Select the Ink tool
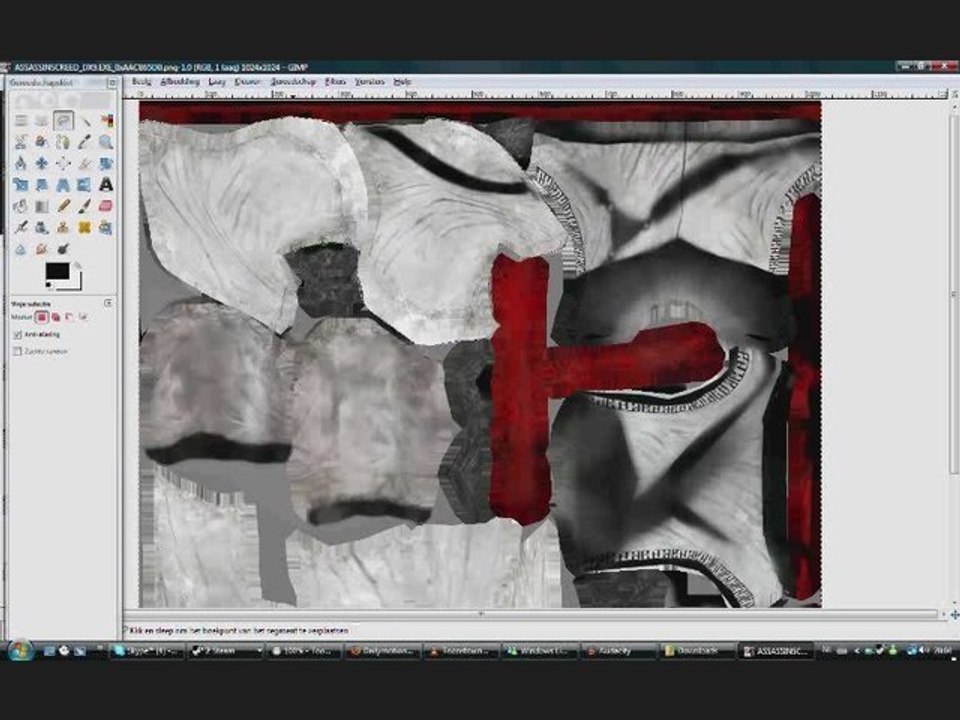Image resolution: width=960 pixels, height=720 pixels. click(42, 228)
